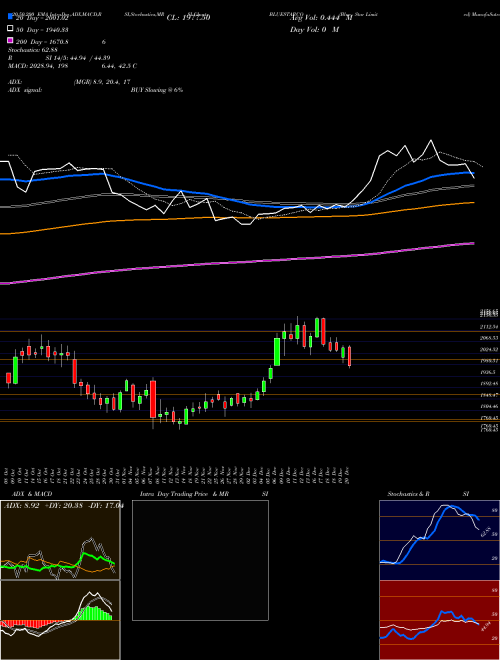Click the Day Vol: 0 M label
Image resolution: width=500 pixels, height=660 pixels.
[x=314, y=29]
